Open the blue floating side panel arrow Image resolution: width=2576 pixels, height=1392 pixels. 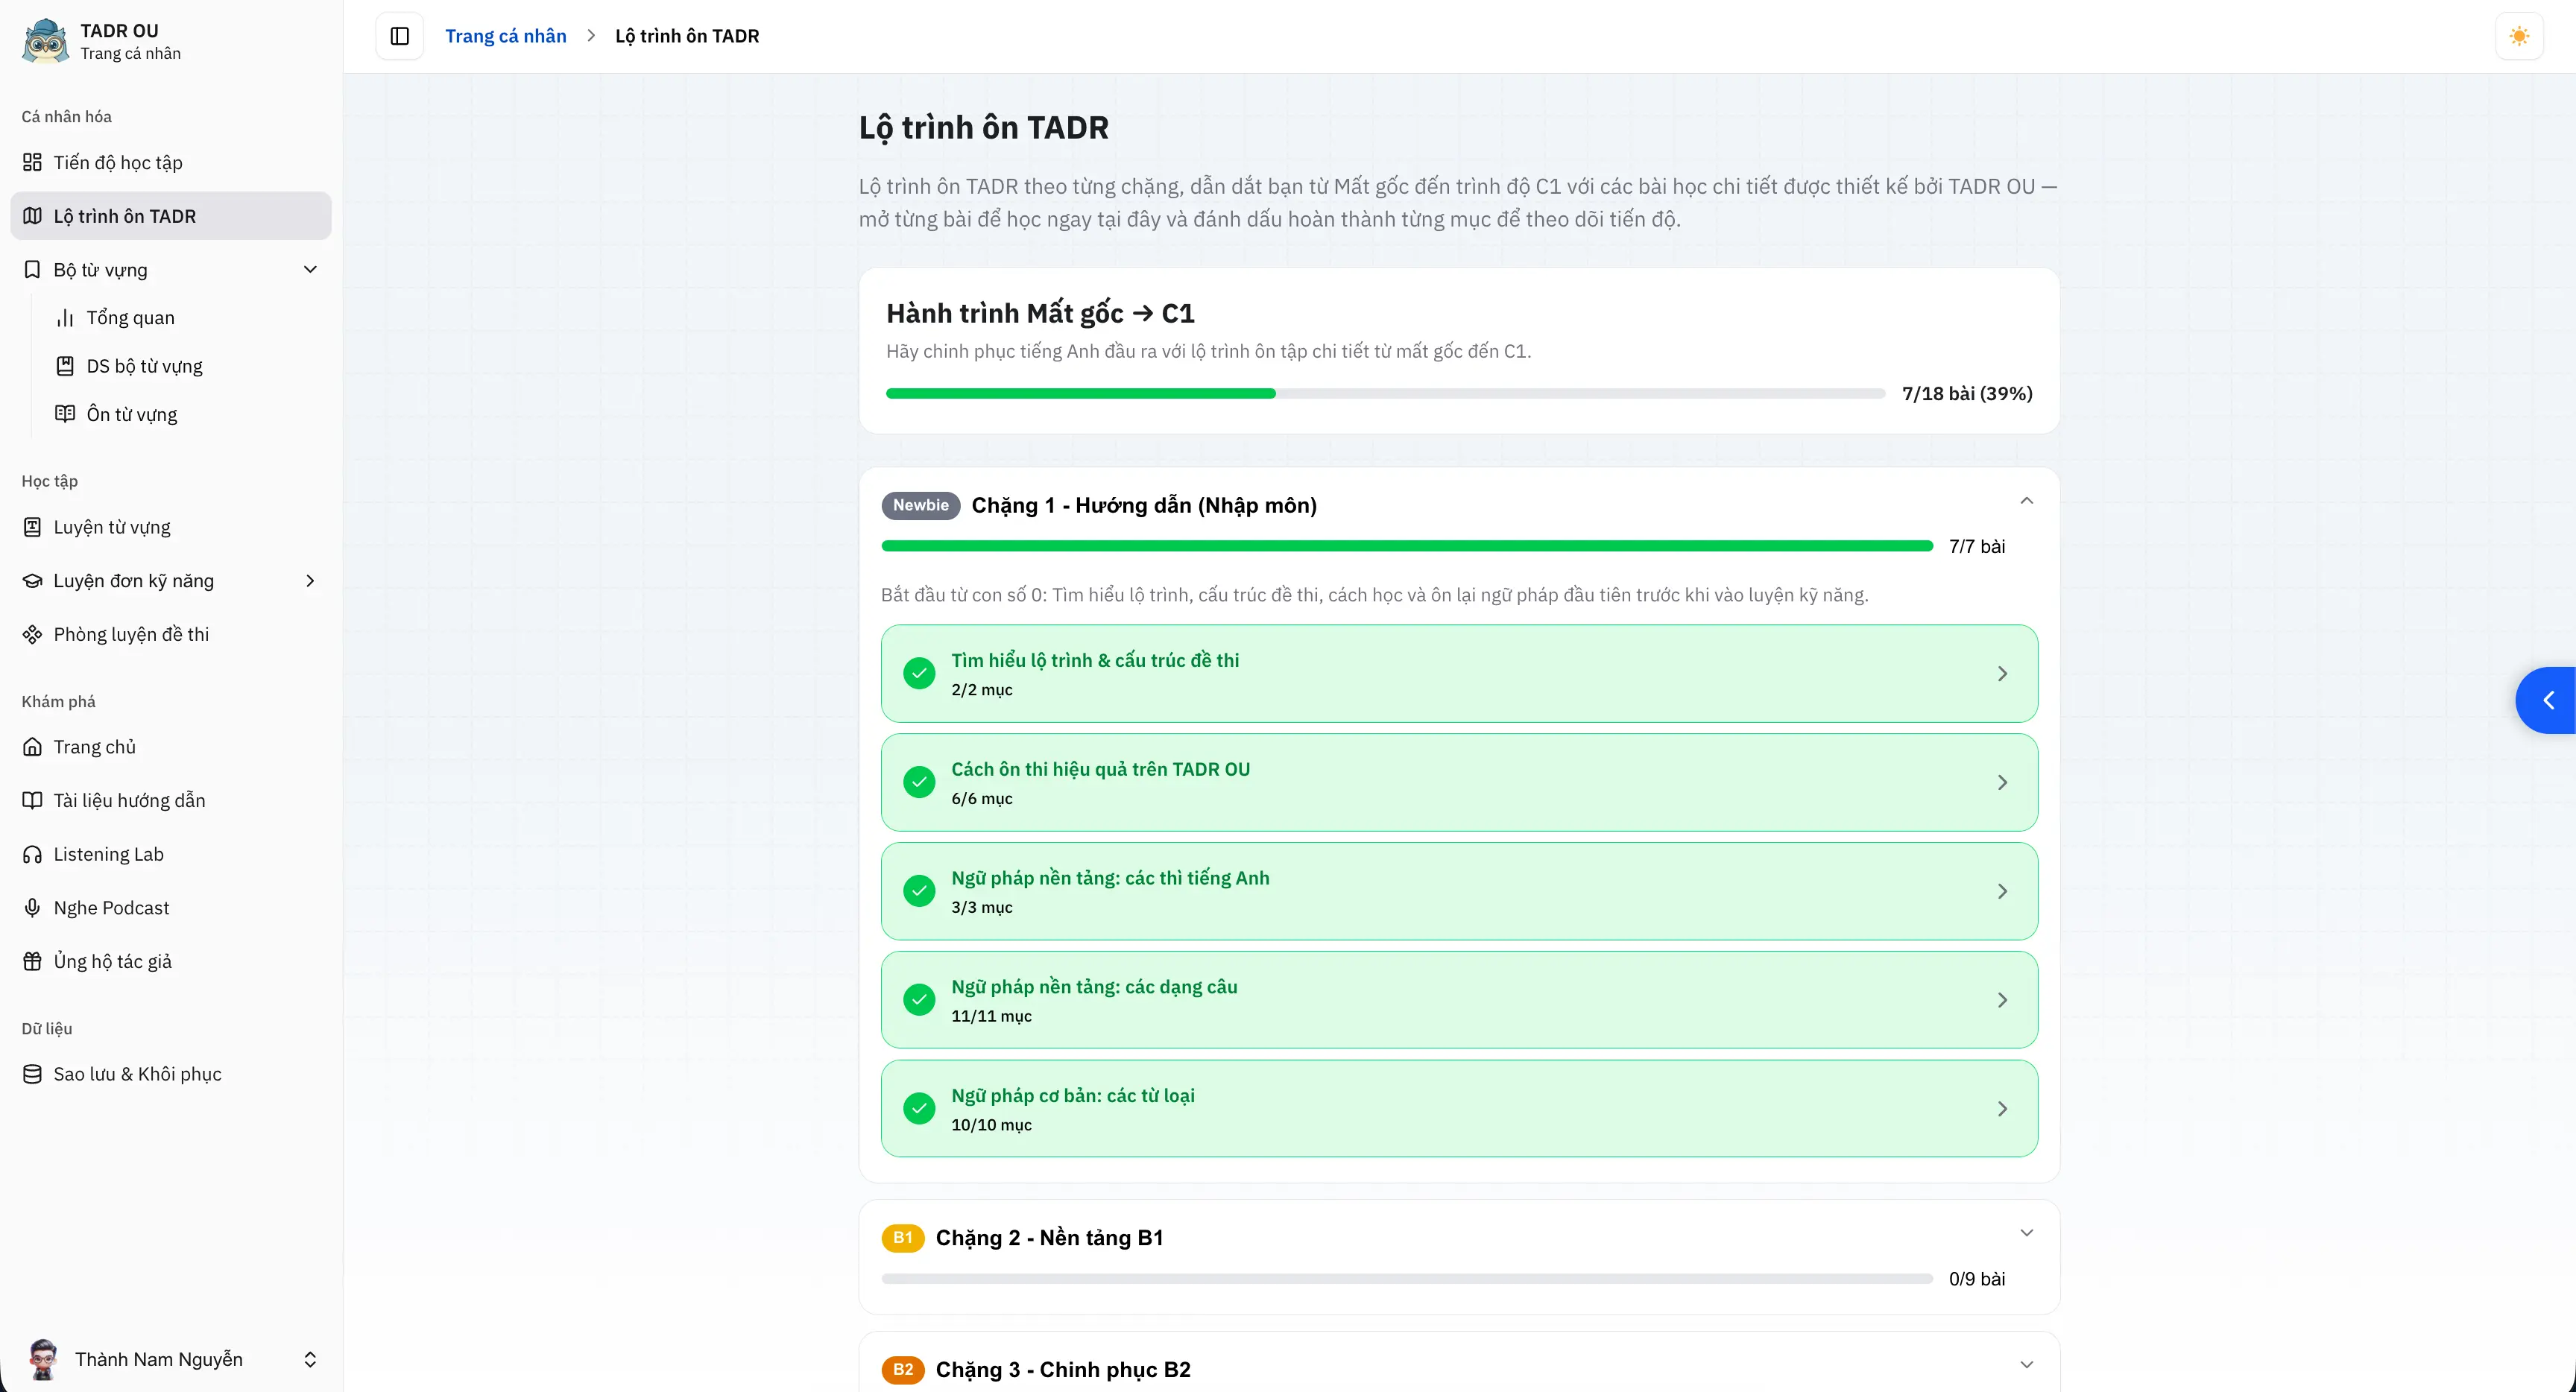pyautogui.click(x=2546, y=700)
